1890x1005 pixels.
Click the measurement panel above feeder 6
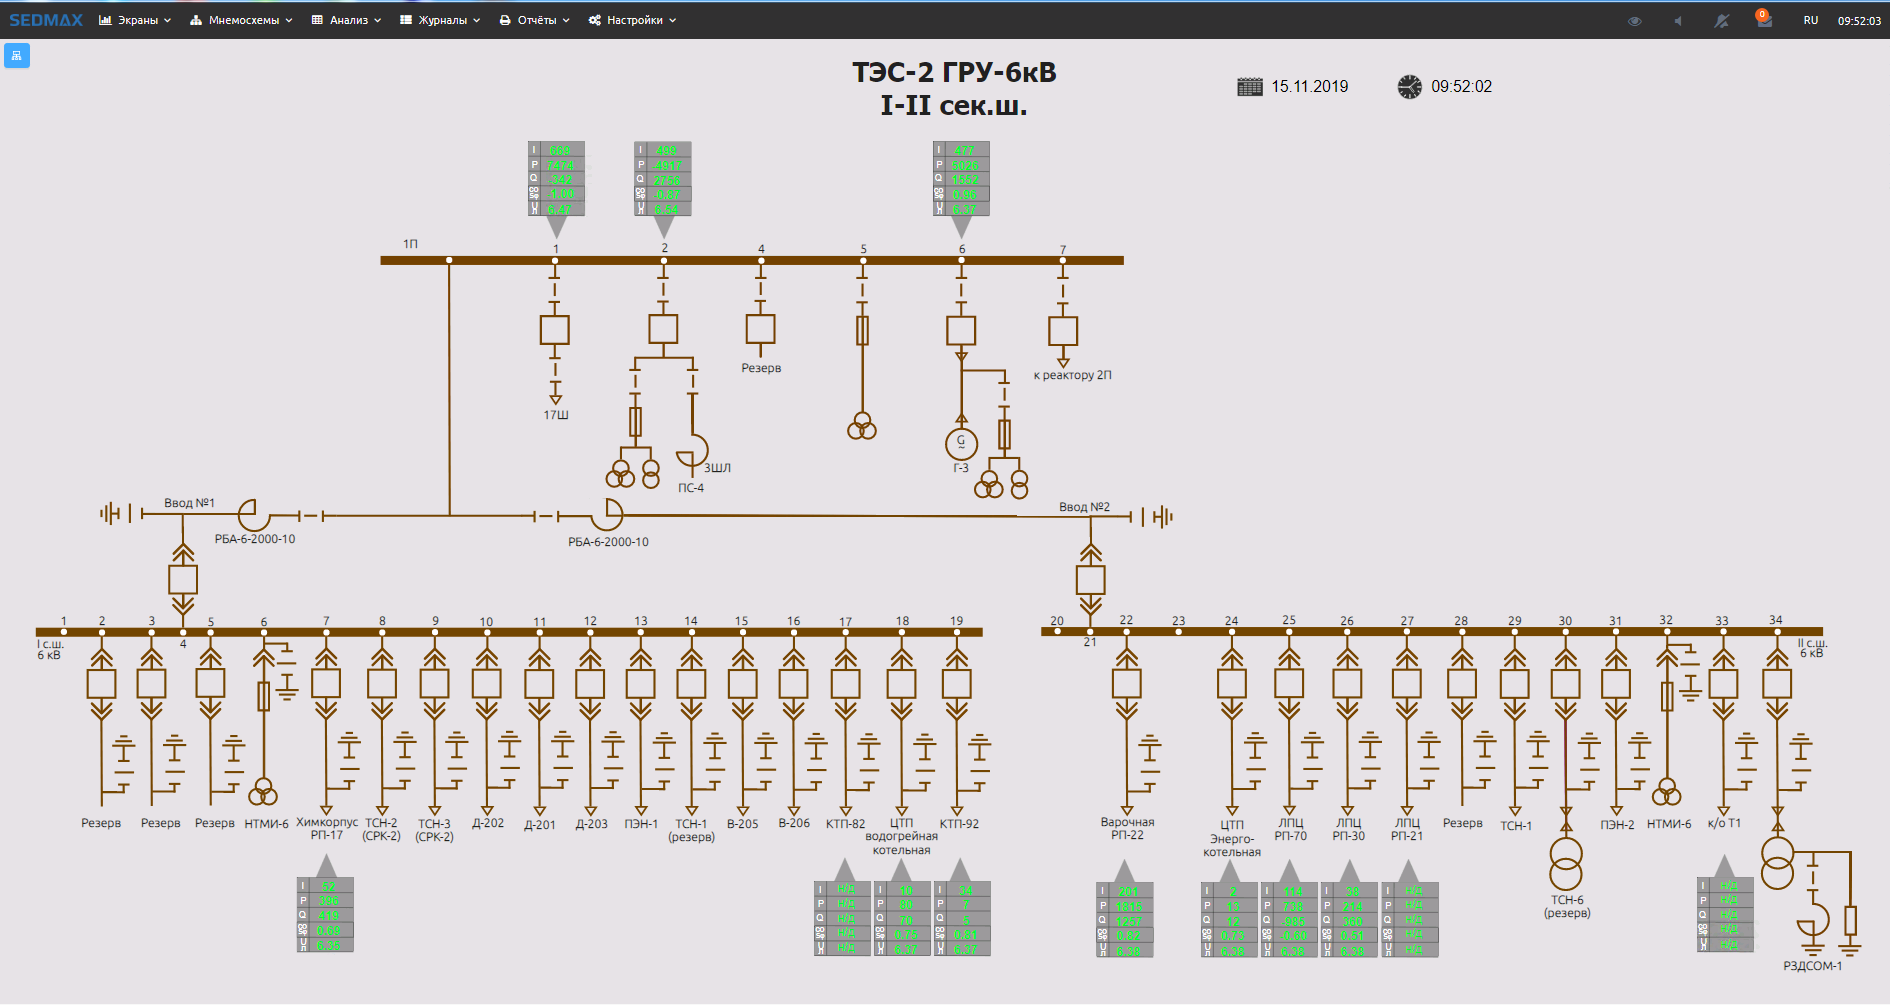961,179
